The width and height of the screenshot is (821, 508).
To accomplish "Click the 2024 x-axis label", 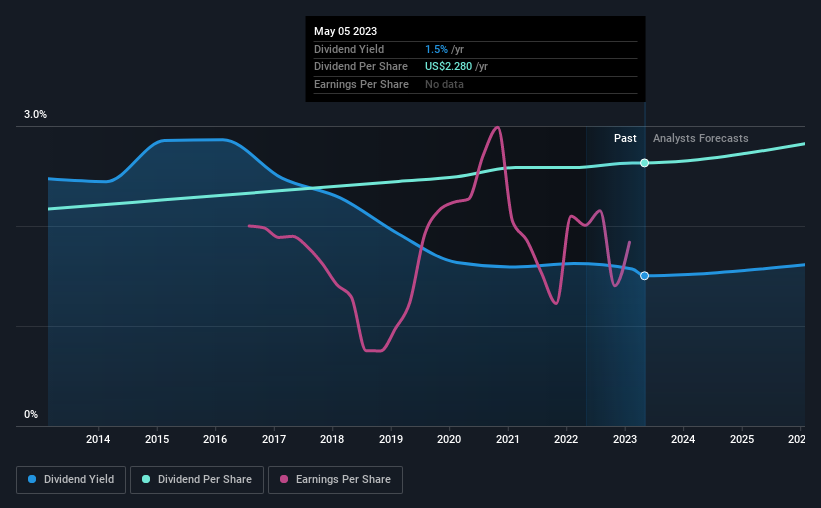I will pos(683,439).
